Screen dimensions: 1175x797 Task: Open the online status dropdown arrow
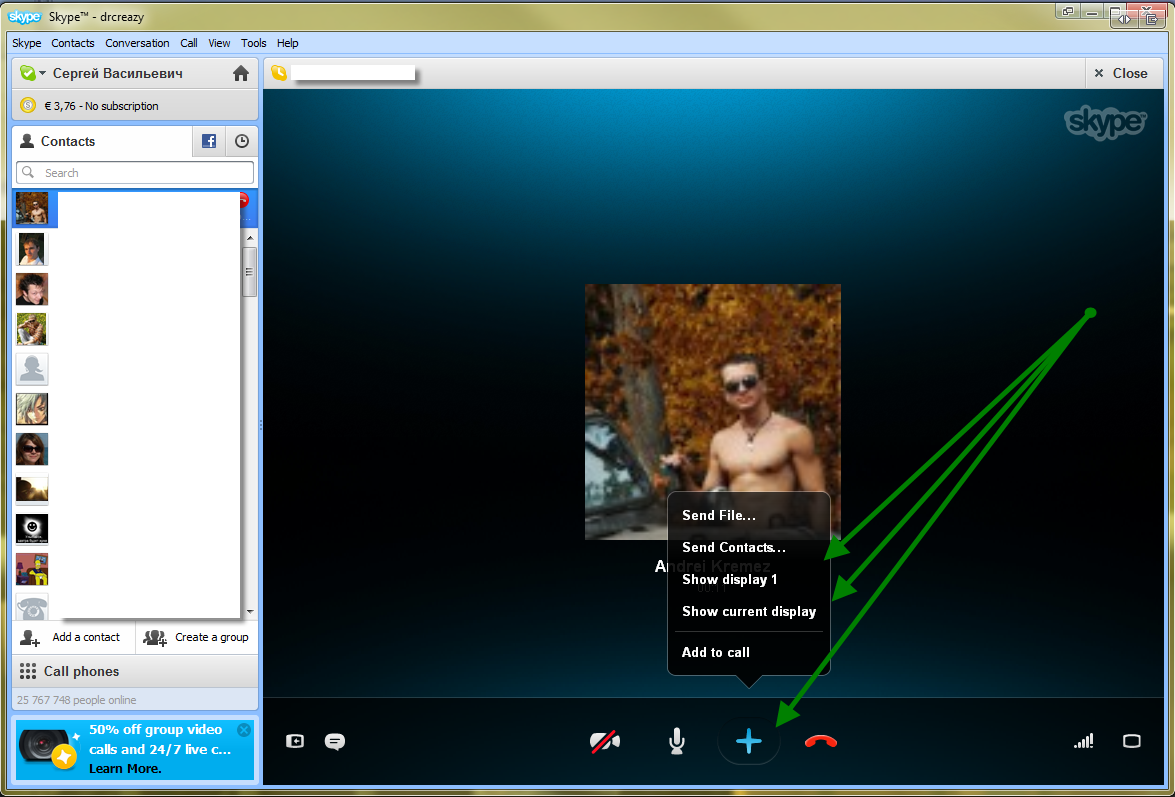tap(43, 73)
